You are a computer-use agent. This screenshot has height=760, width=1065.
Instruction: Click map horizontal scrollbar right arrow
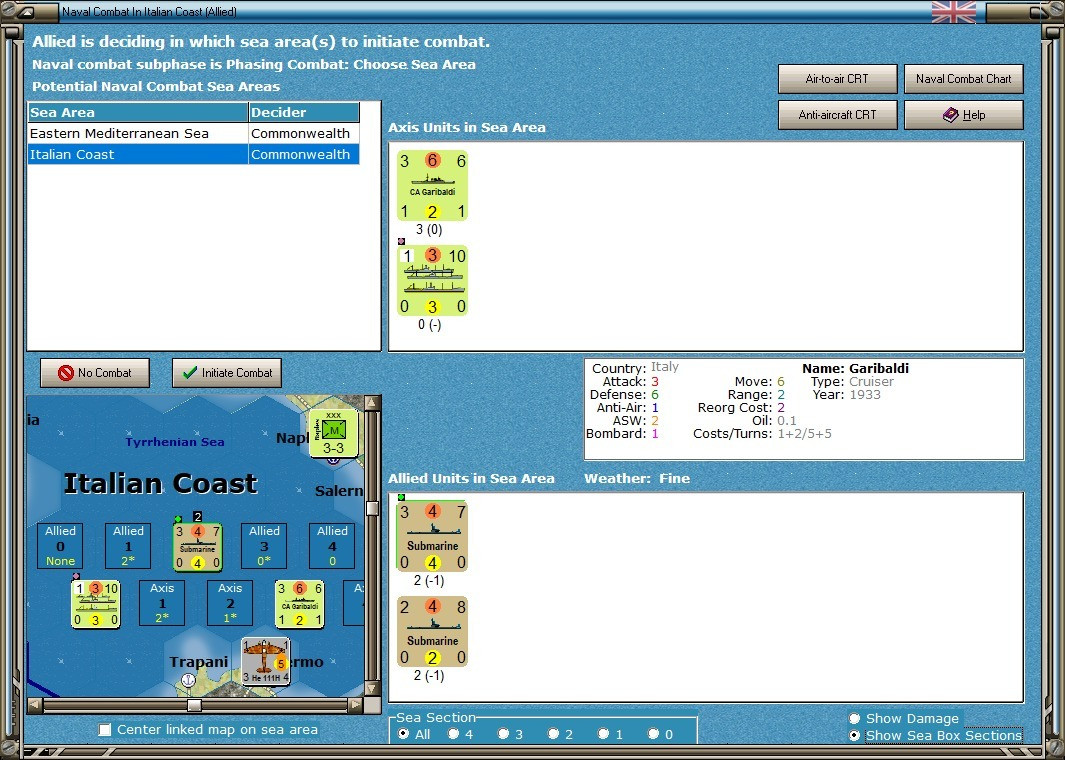coord(356,705)
